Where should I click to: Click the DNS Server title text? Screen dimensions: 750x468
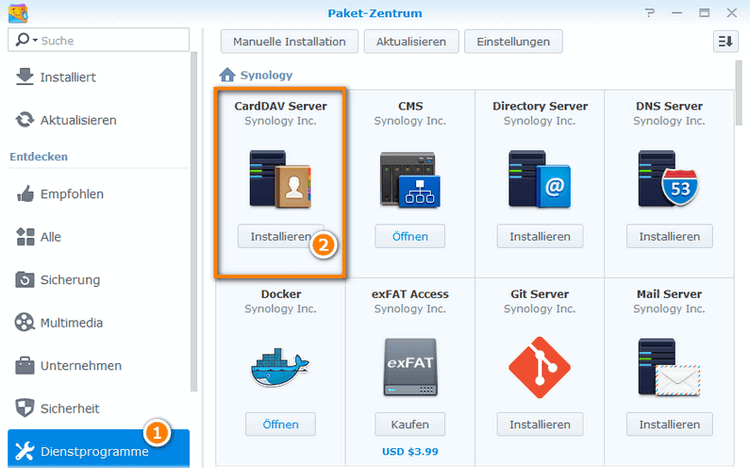tap(669, 106)
